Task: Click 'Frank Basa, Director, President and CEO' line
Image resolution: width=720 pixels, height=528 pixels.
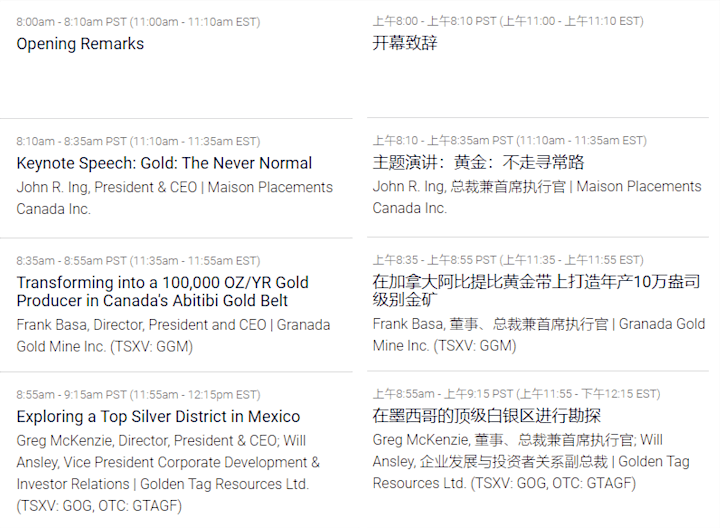Action: (x=173, y=325)
